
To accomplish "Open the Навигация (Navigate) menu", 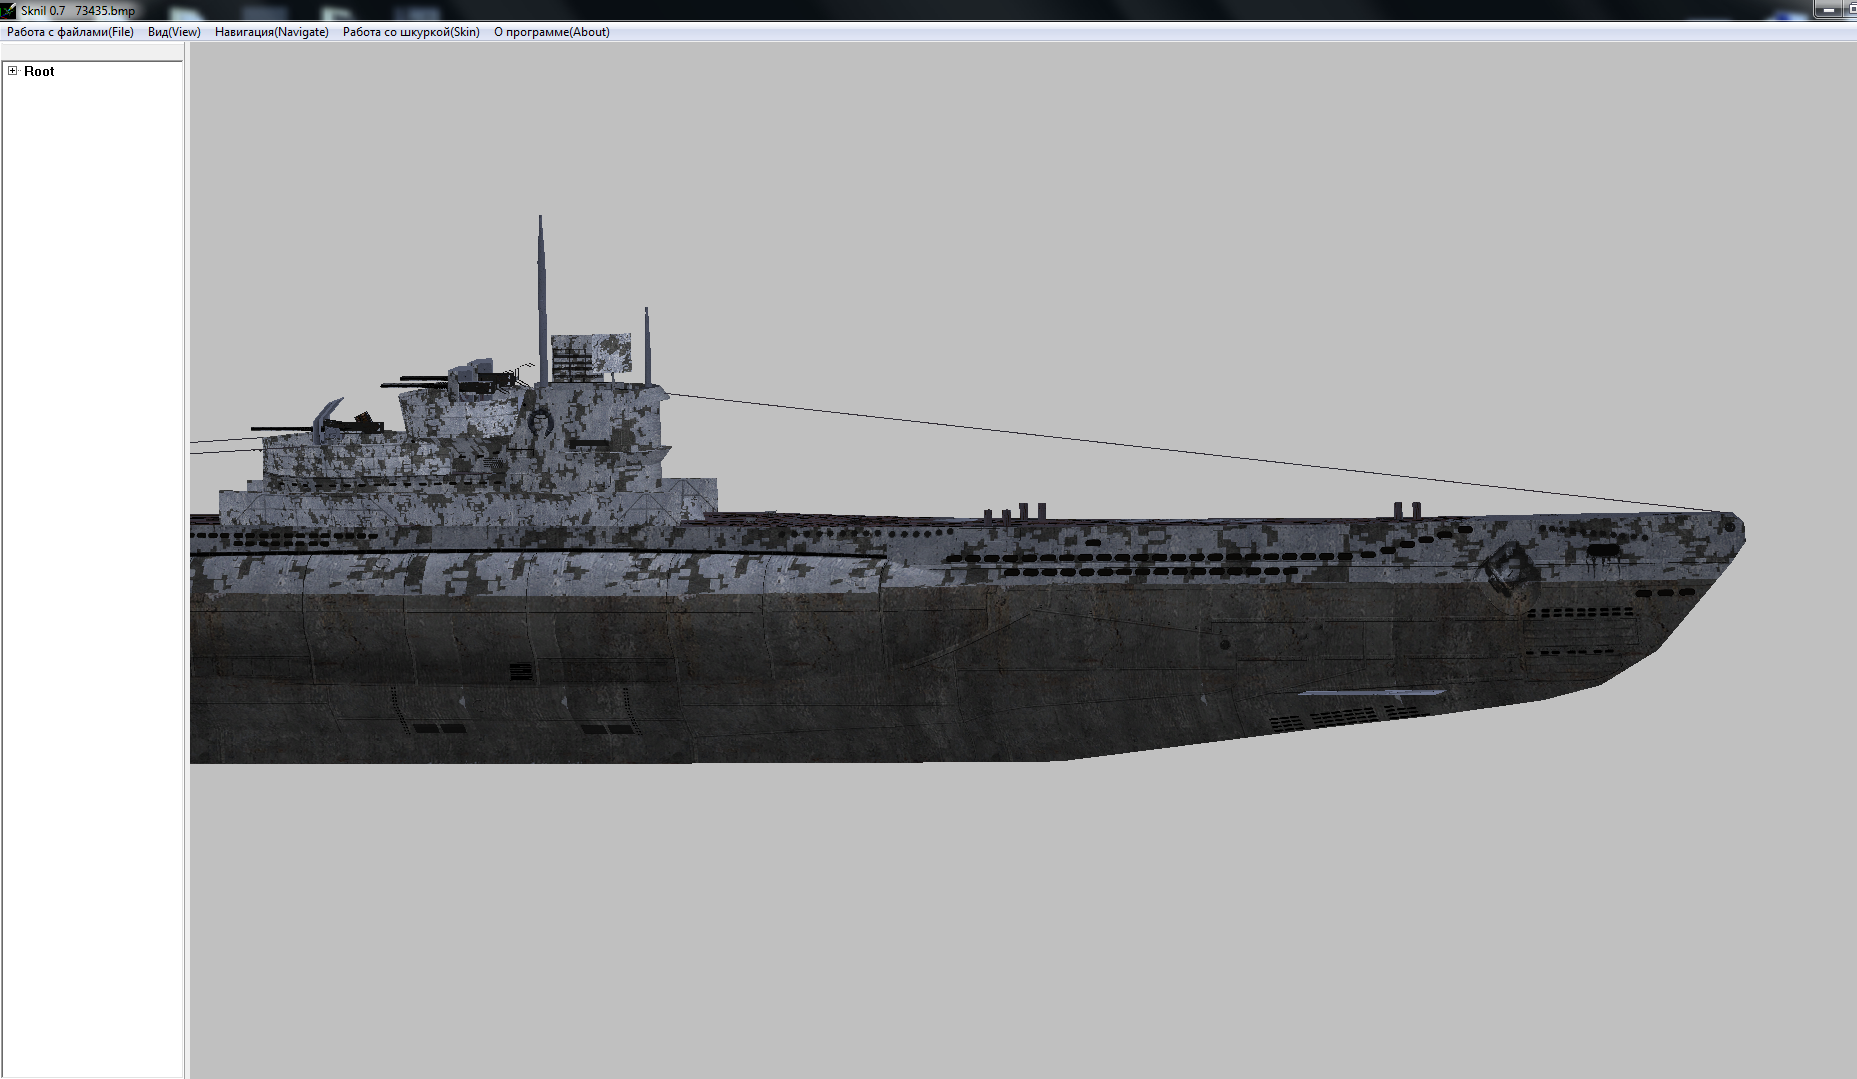I will 272,32.
